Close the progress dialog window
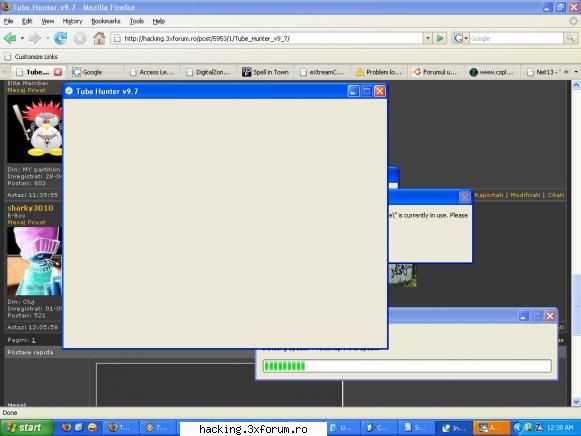 [x=550, y=316]
